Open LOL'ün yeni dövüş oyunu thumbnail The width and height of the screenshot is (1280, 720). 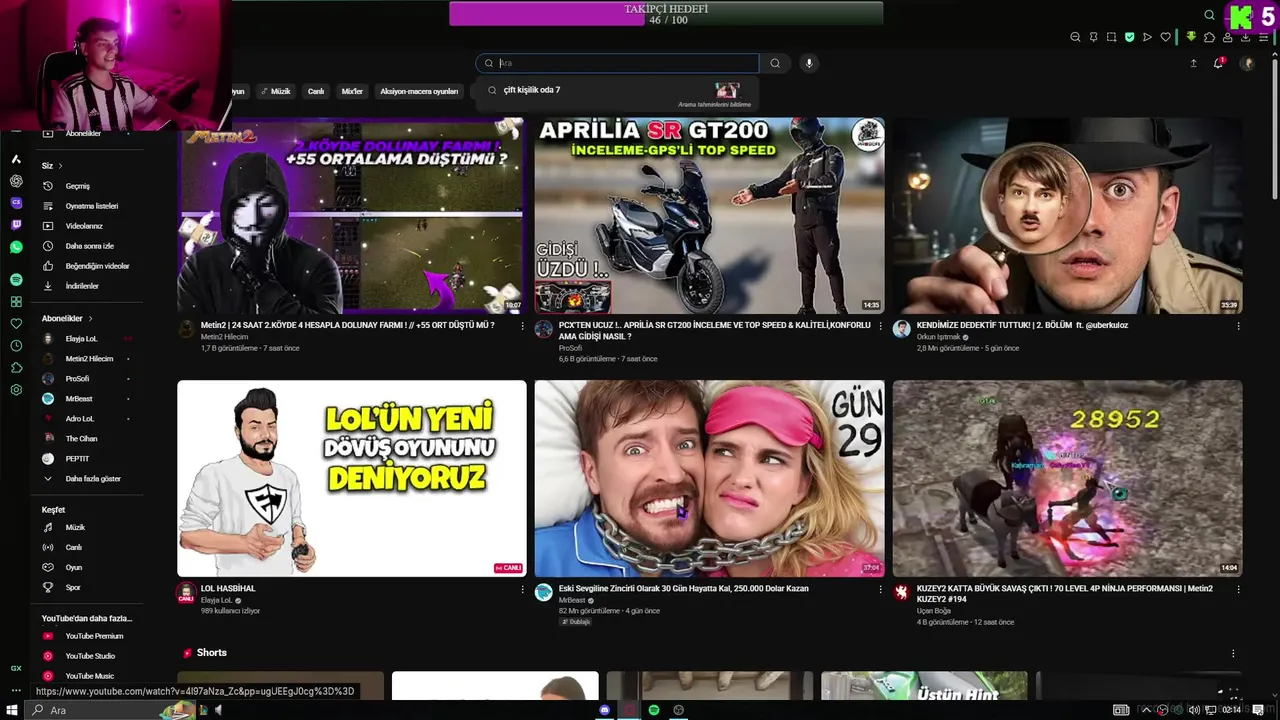coord(352,478)
